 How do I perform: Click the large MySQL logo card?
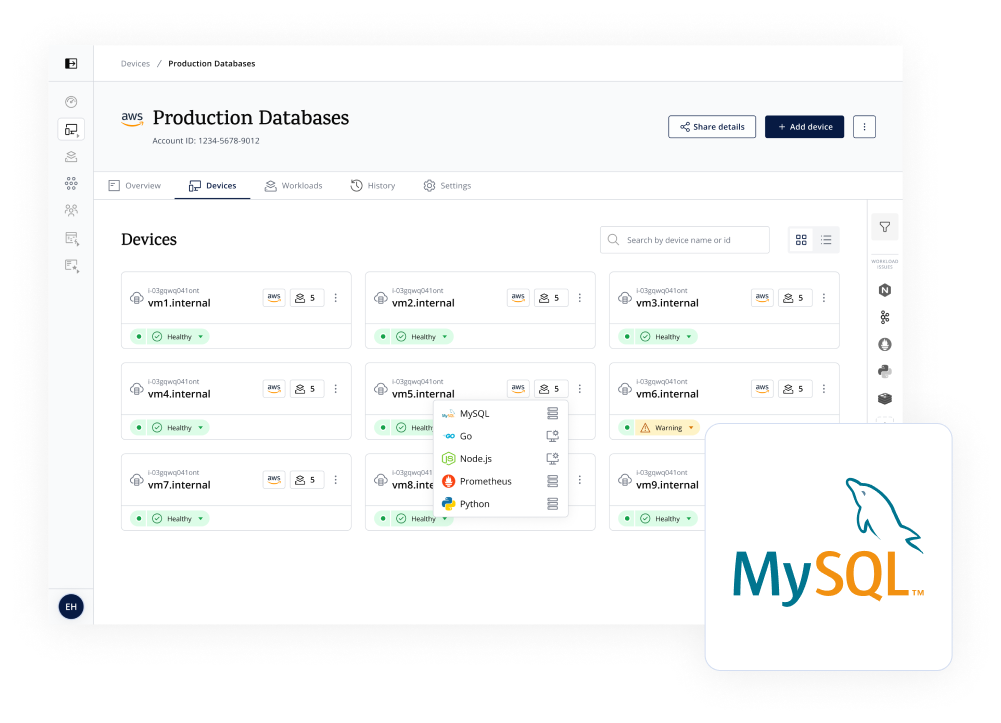pos(829,547)
